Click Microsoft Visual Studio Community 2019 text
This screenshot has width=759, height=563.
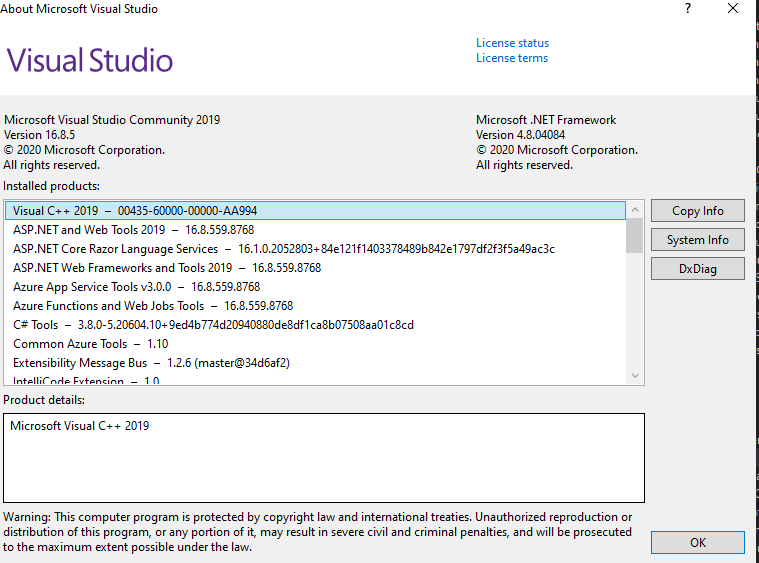(112, 120)
